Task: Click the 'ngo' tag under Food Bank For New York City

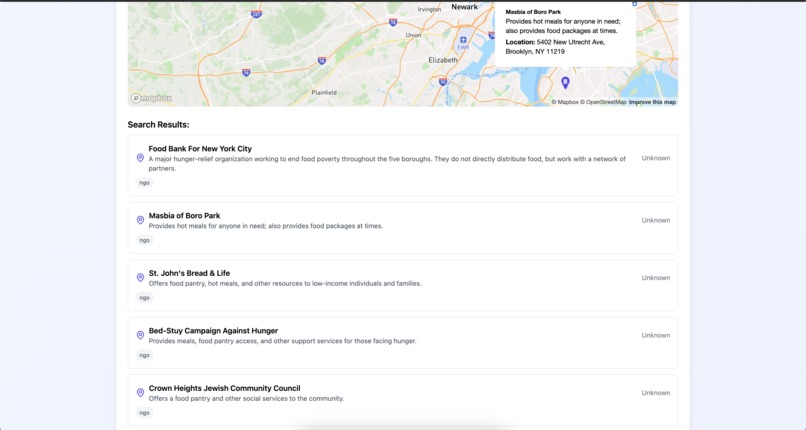Action: (x=144, y=183)
